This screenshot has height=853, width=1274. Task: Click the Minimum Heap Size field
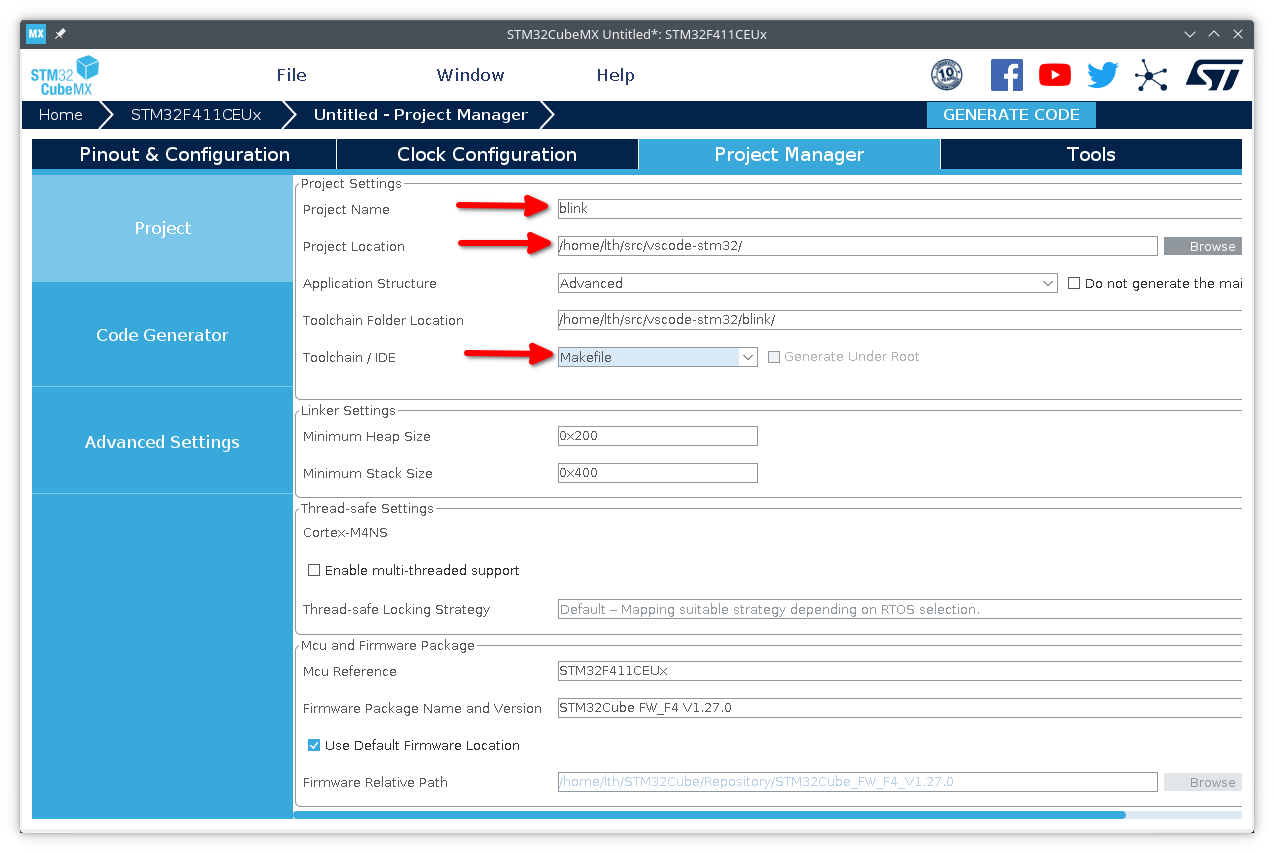click(657, 436)
